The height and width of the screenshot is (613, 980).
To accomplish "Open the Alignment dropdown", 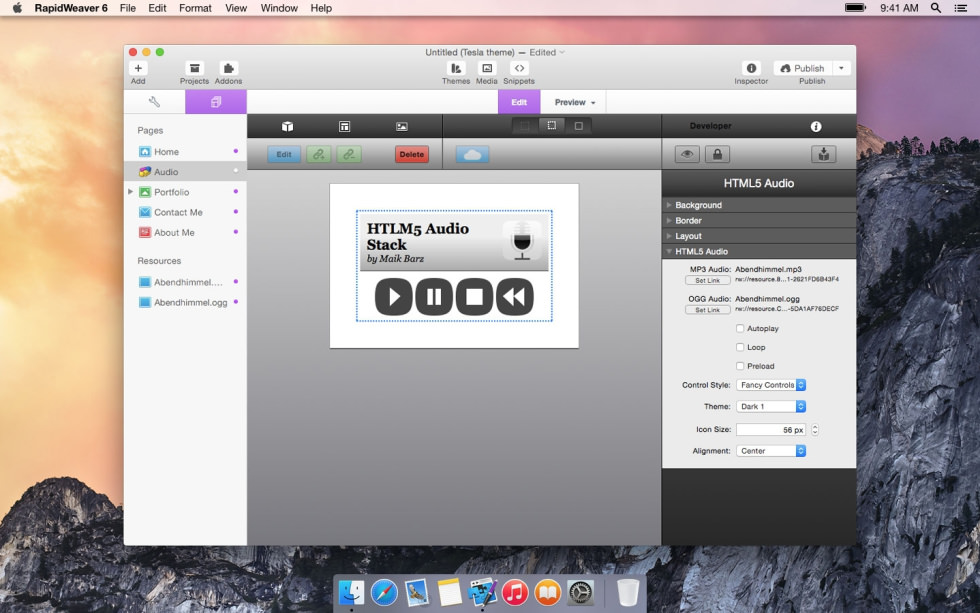I will pyautogui.click(x=771, y=451).
